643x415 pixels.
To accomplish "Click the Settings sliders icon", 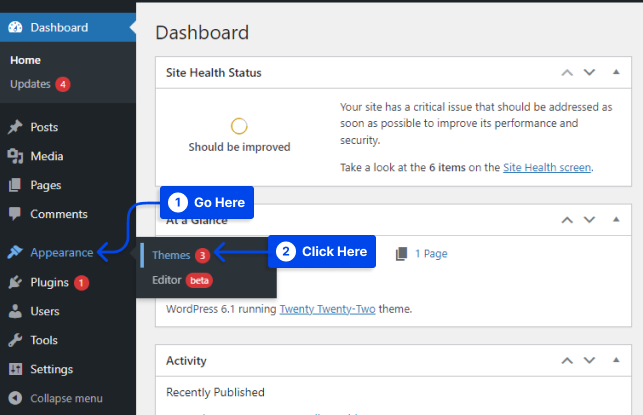I will coord(15,369).
